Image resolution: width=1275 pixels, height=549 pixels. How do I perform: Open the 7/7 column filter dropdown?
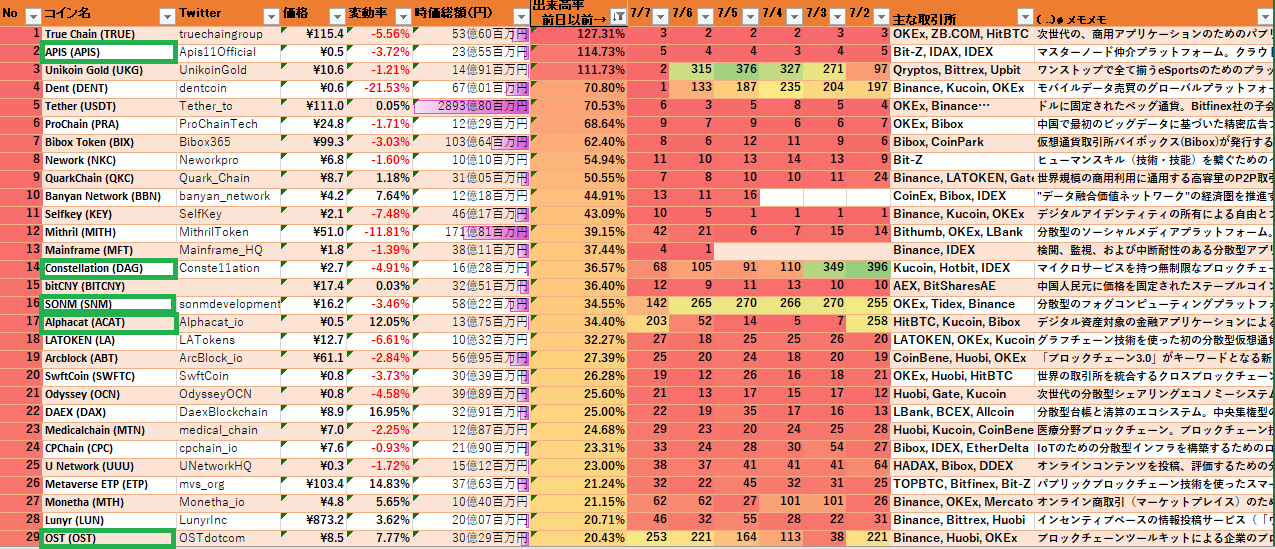660,16
